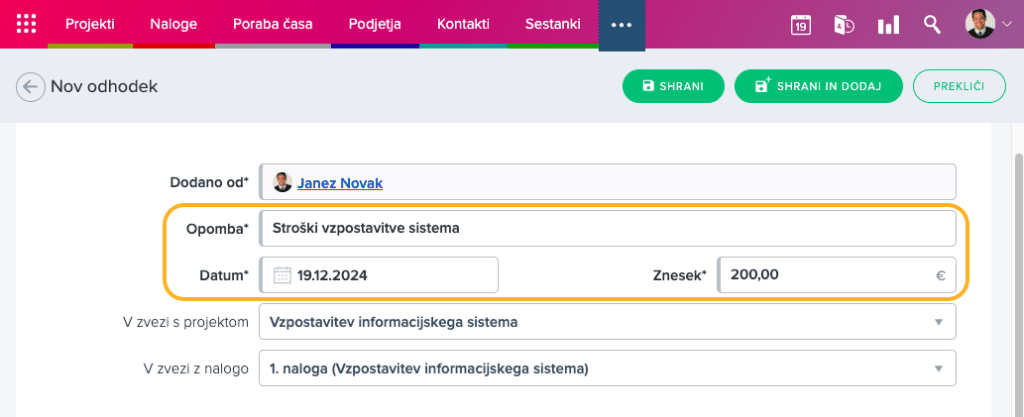
Task: Open the apps grid launcher icon
Action: (26, 24)
